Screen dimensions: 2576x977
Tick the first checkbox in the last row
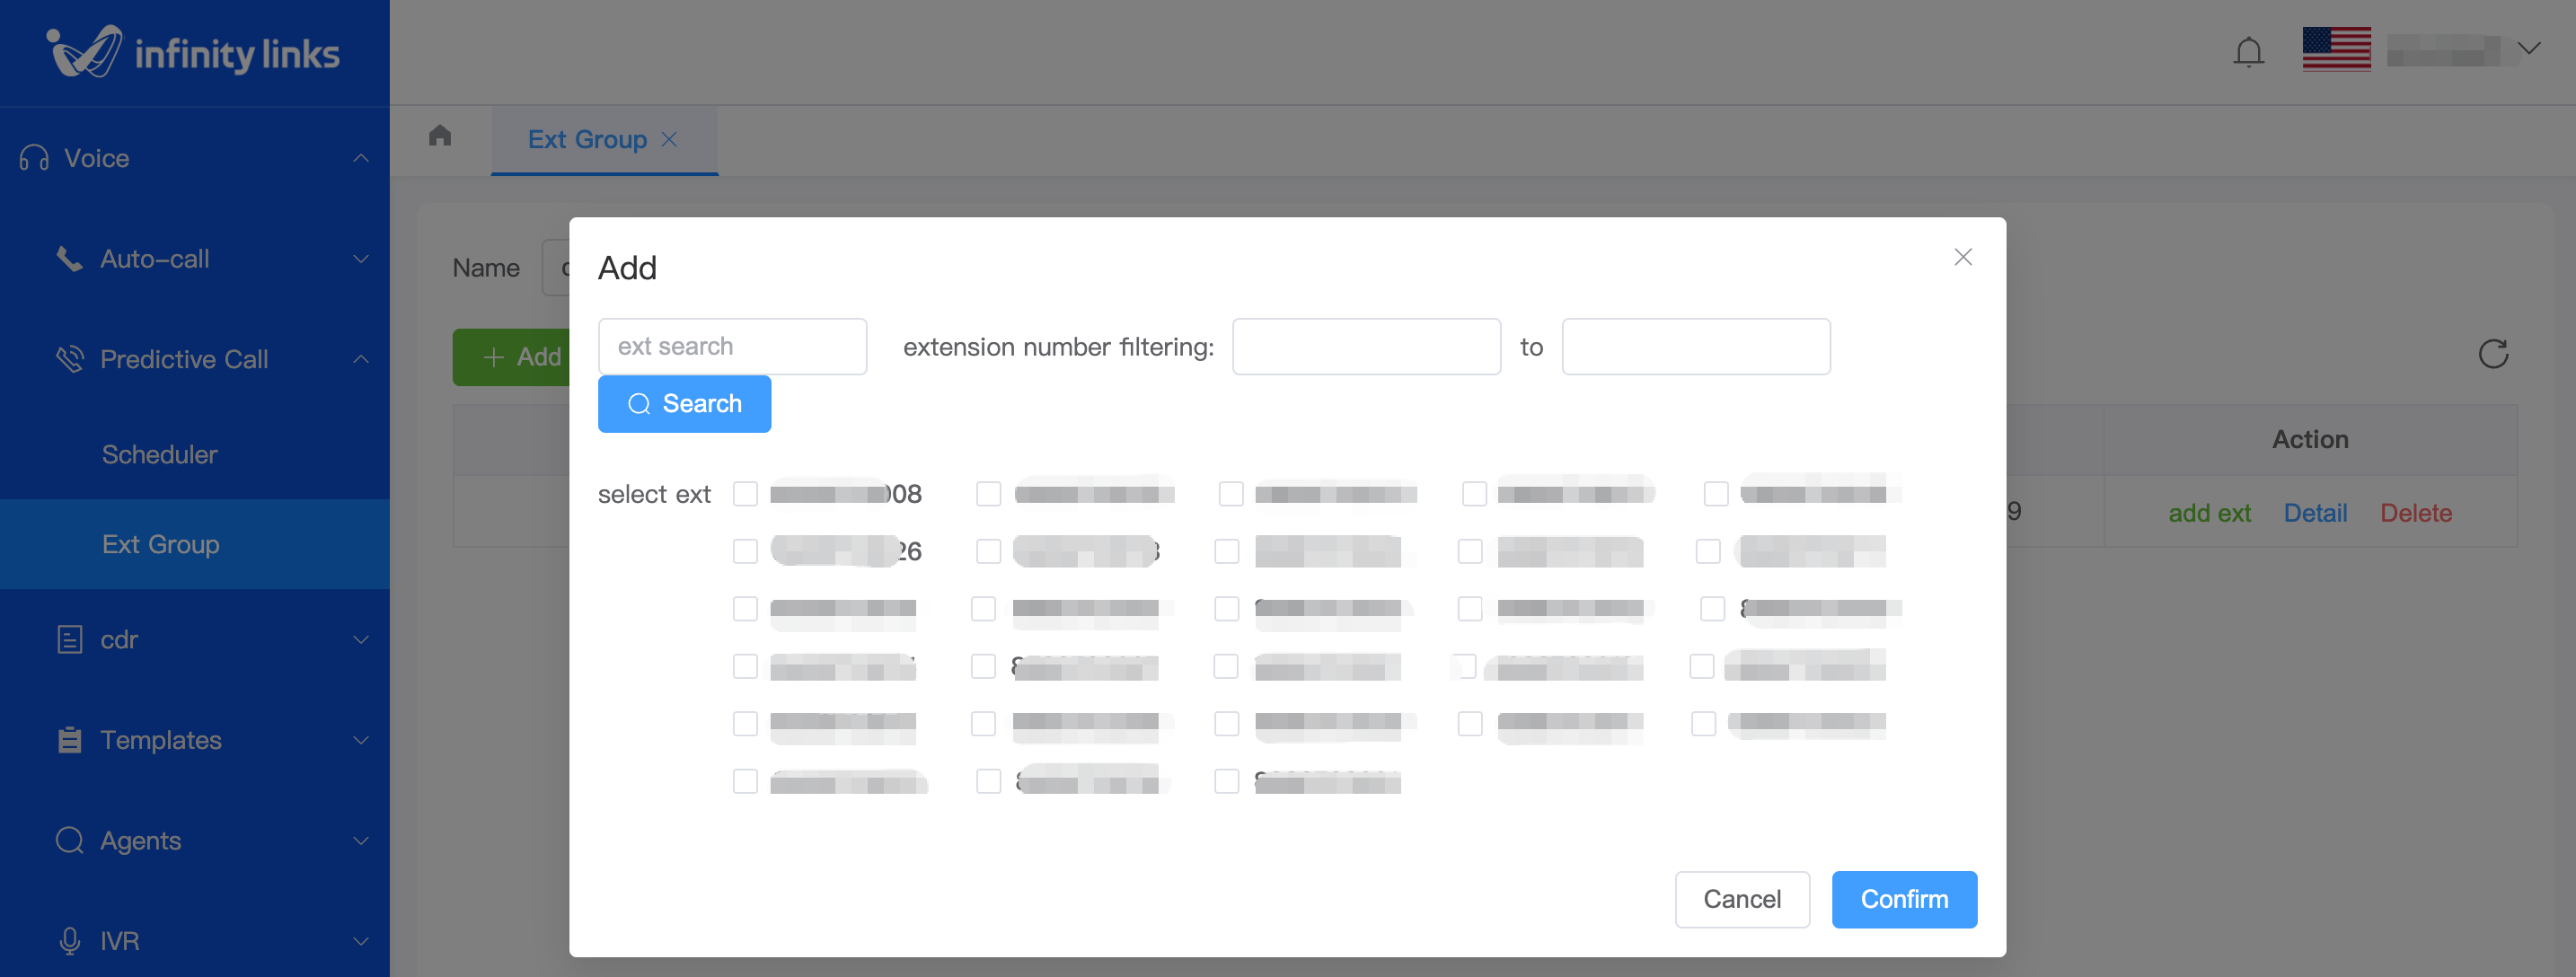745,781
